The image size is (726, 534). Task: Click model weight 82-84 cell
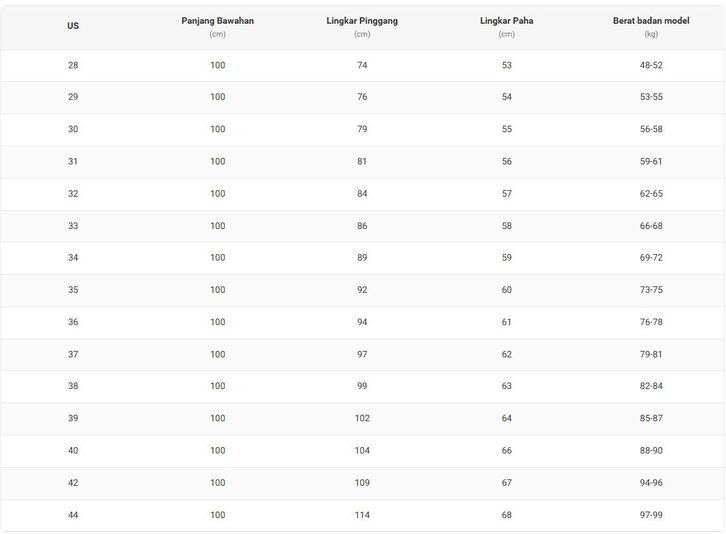point(651,386)
